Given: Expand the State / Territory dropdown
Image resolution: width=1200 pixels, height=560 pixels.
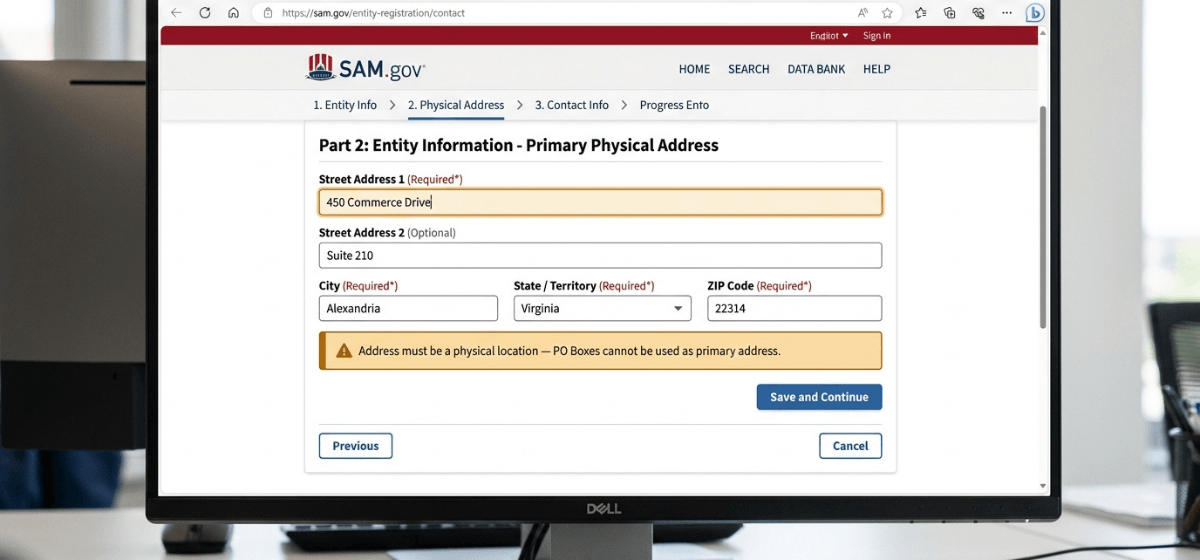Looking at the screenshot, I should tap(602, 308).
